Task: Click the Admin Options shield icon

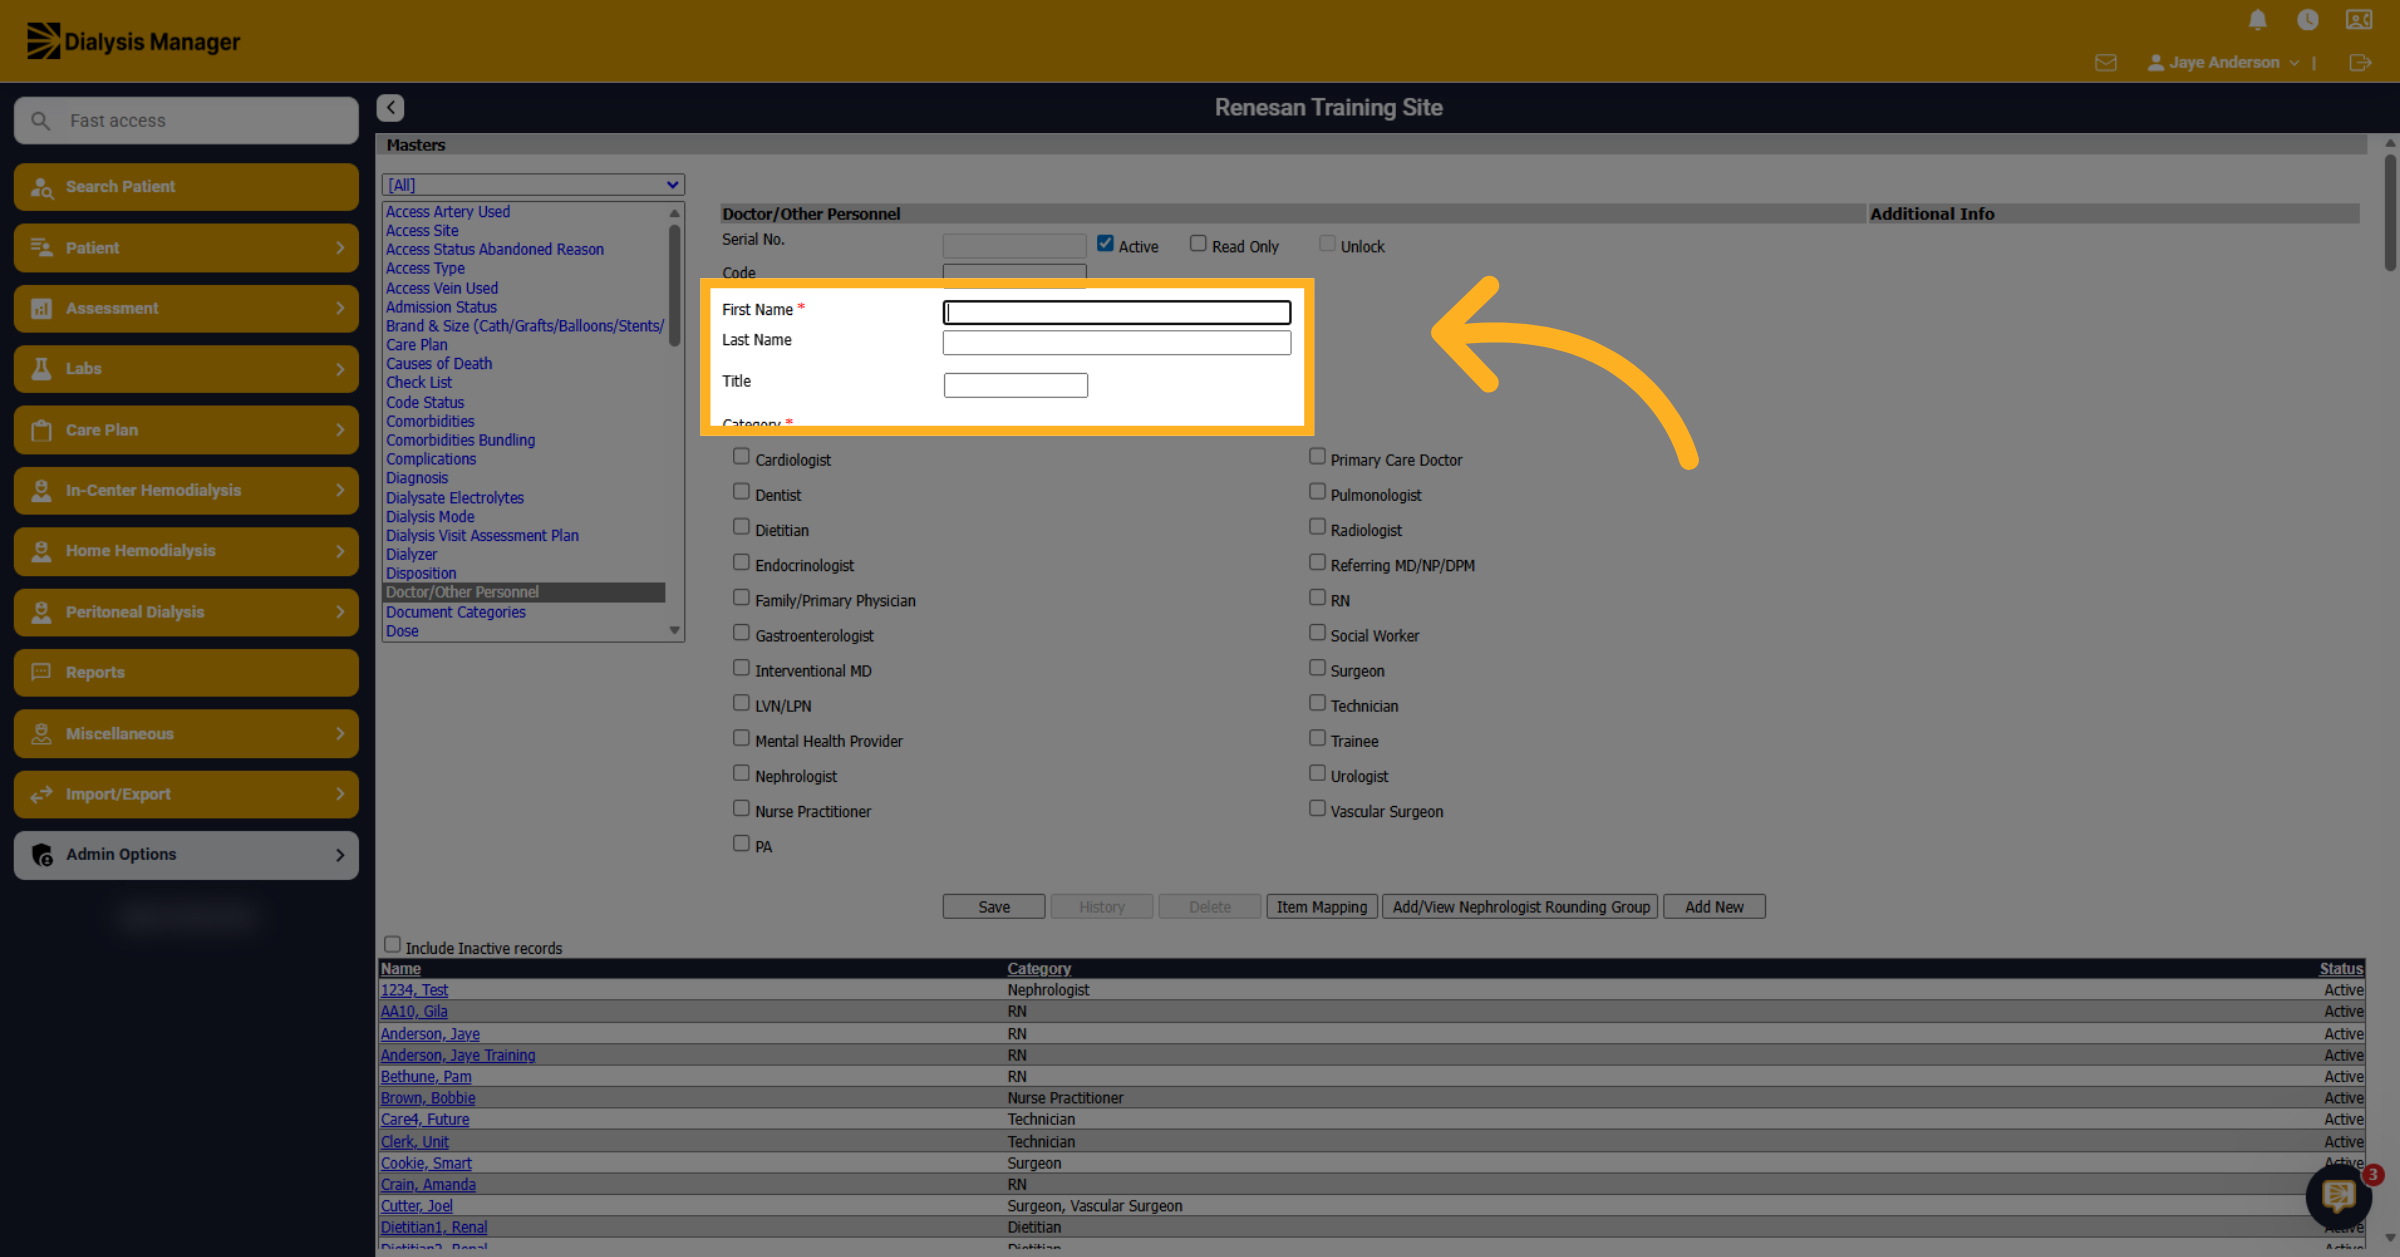Action: [x=41, y=854]
